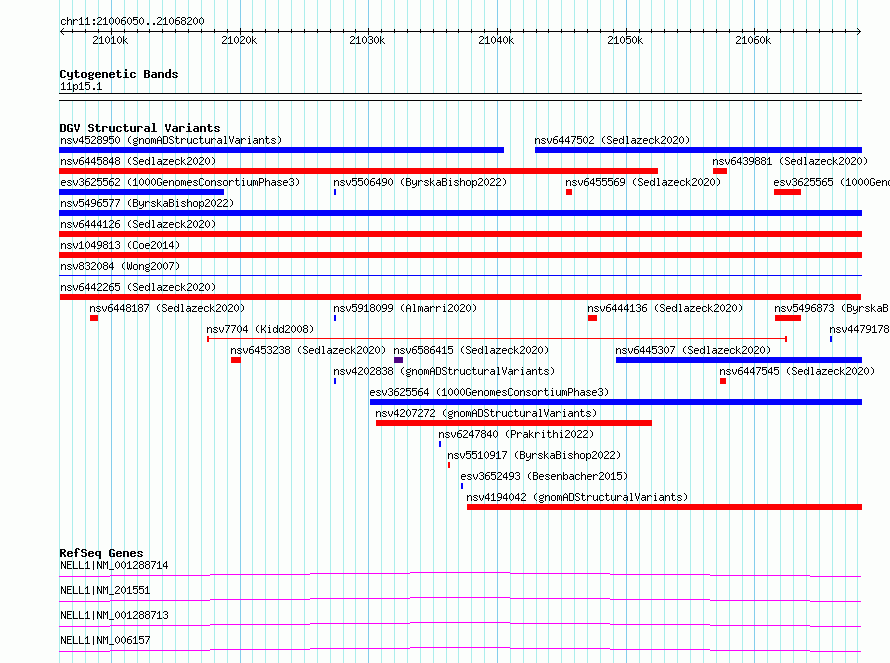Image resolution: width=890 pixels, height=663 pixels.
Task: Click the DGV Structural Variants track title
Action: [140, 128]
